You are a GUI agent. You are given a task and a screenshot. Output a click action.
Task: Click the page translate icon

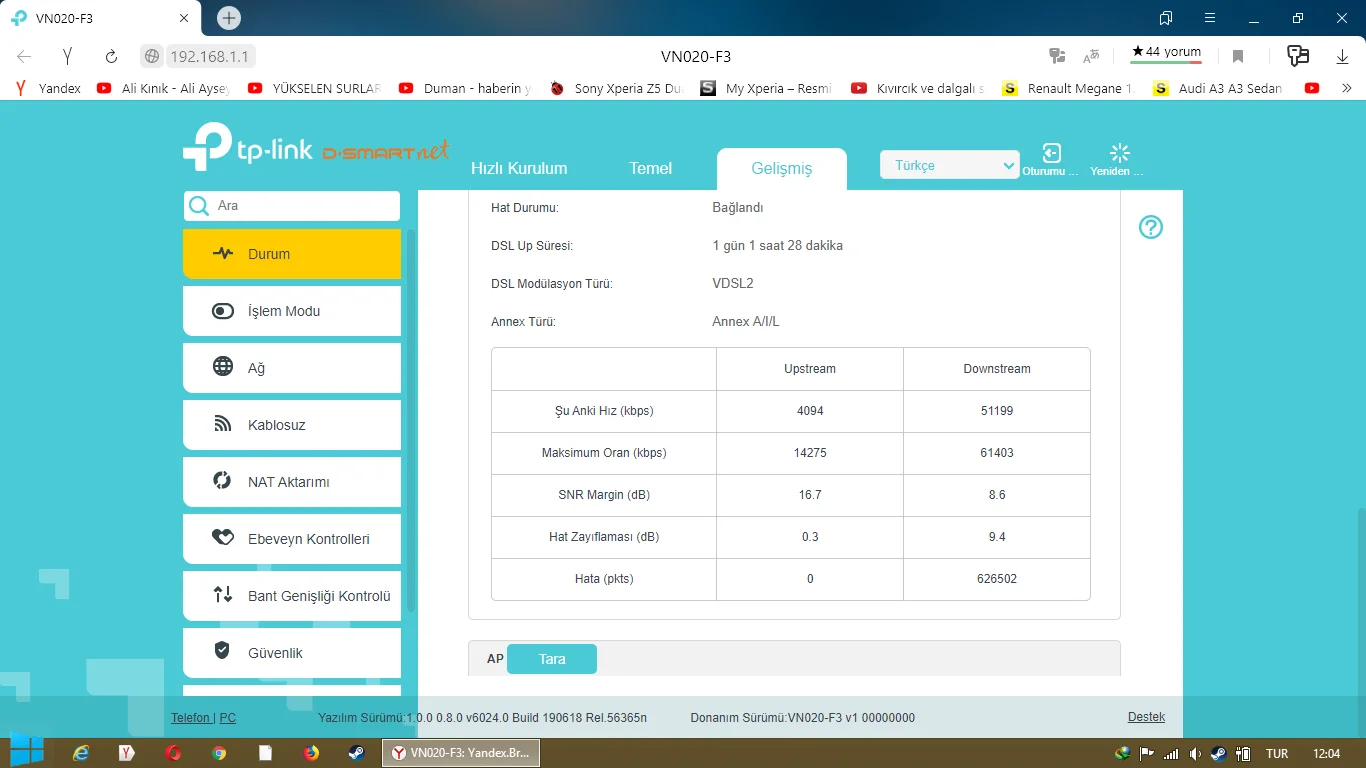[x=1091, y=56]
